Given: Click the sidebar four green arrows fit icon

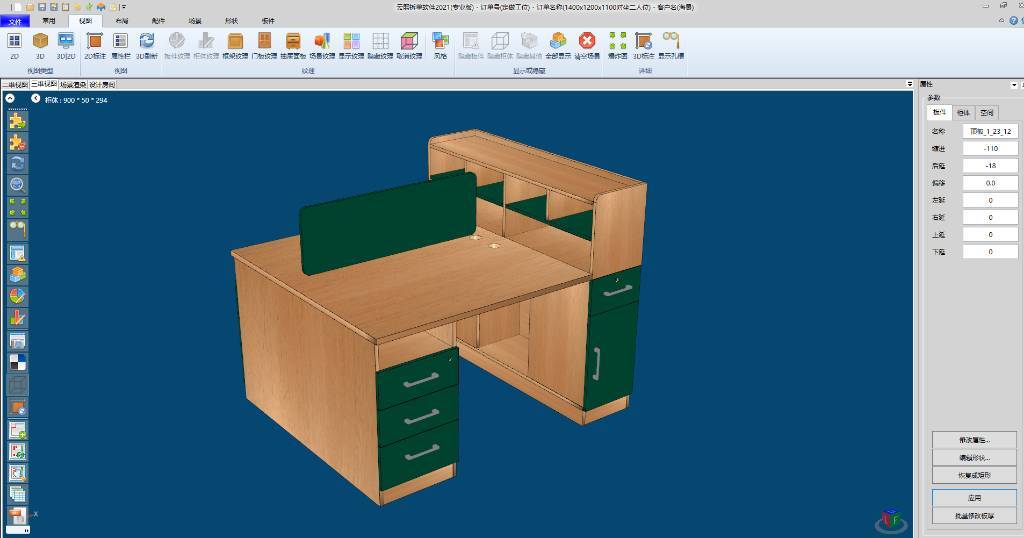Looking at the screenshot, I should (18, 207).
